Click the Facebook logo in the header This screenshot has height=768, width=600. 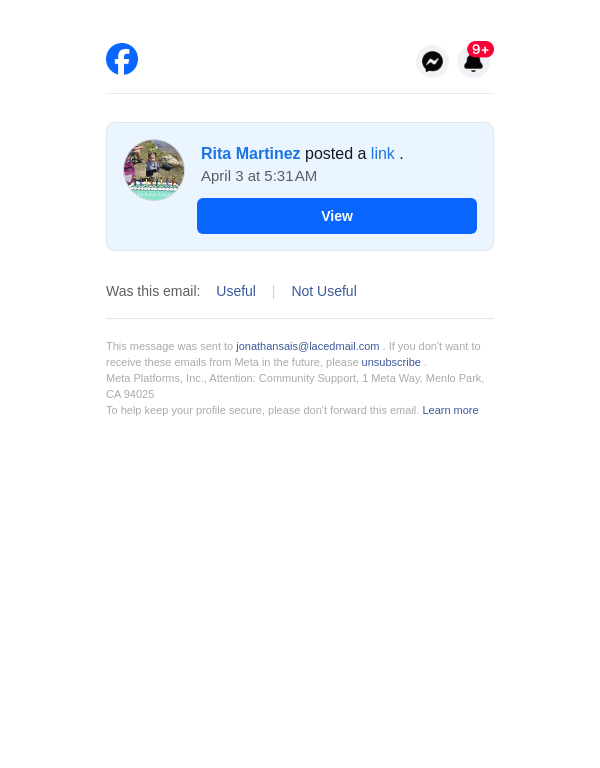tap(122, 59)
